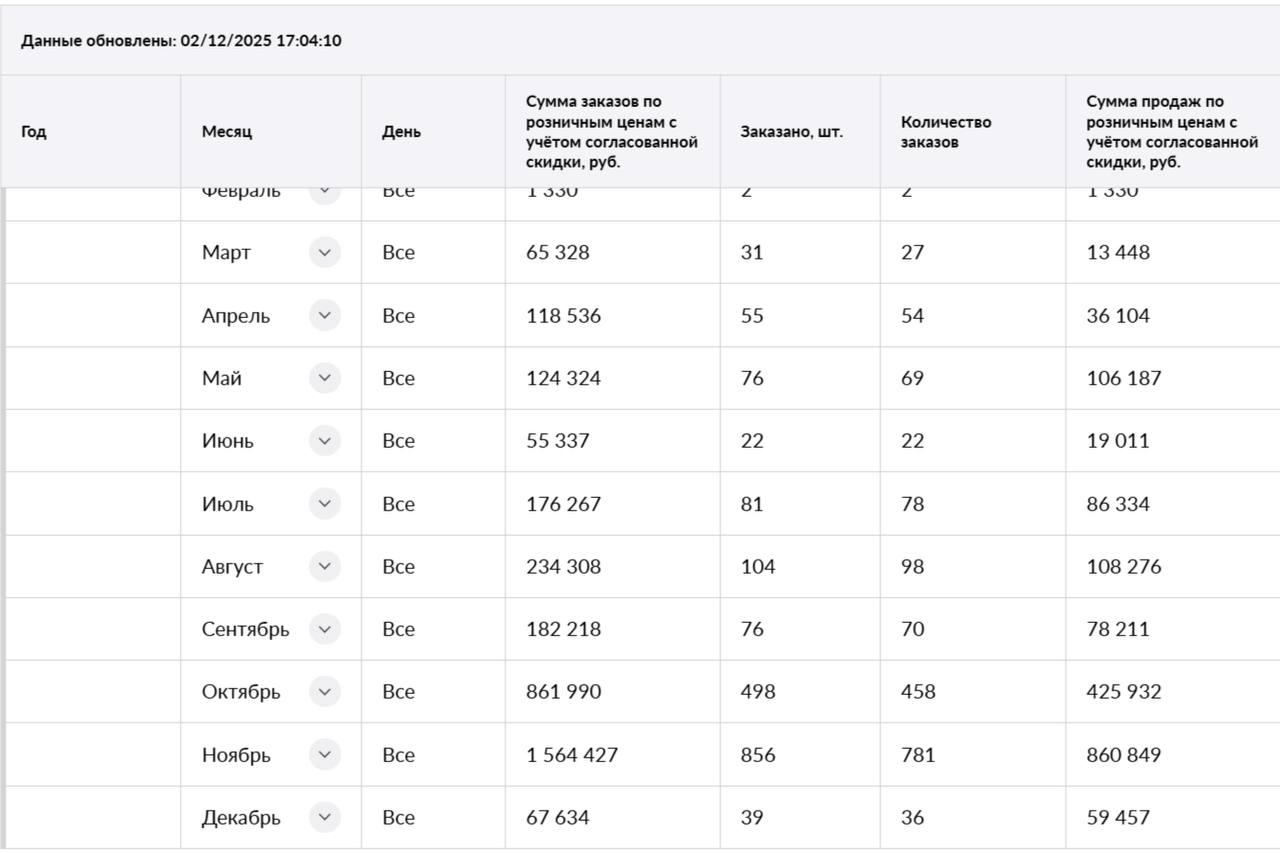The width and height of the screenshot is (1280, 853).
Task: Open the Июнь row dropdown arrow
Action: (x=324, y=441)
